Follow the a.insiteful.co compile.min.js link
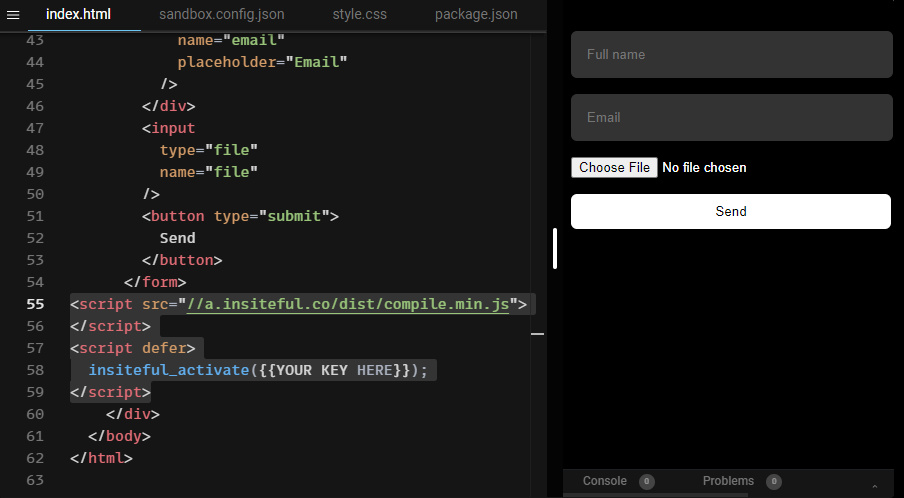Image resolution: width=904 pixels, height=498 pixels. pyautogui.click(x=348, y=304)
